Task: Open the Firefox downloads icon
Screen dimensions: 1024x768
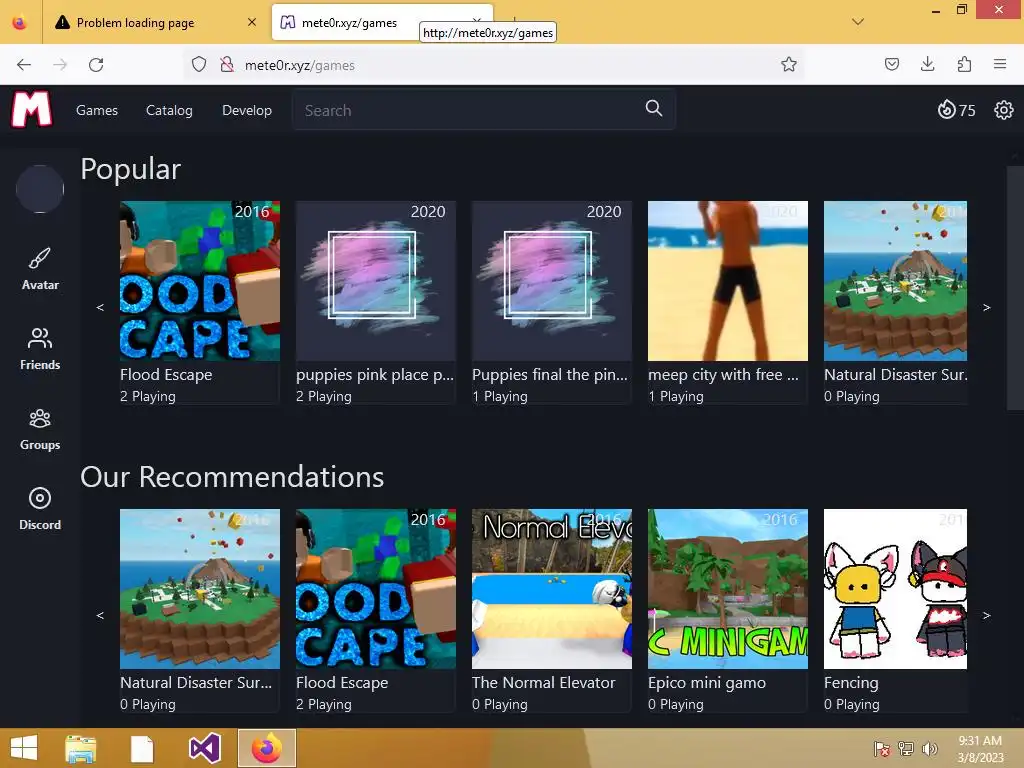Action: (x=927, y=64)
